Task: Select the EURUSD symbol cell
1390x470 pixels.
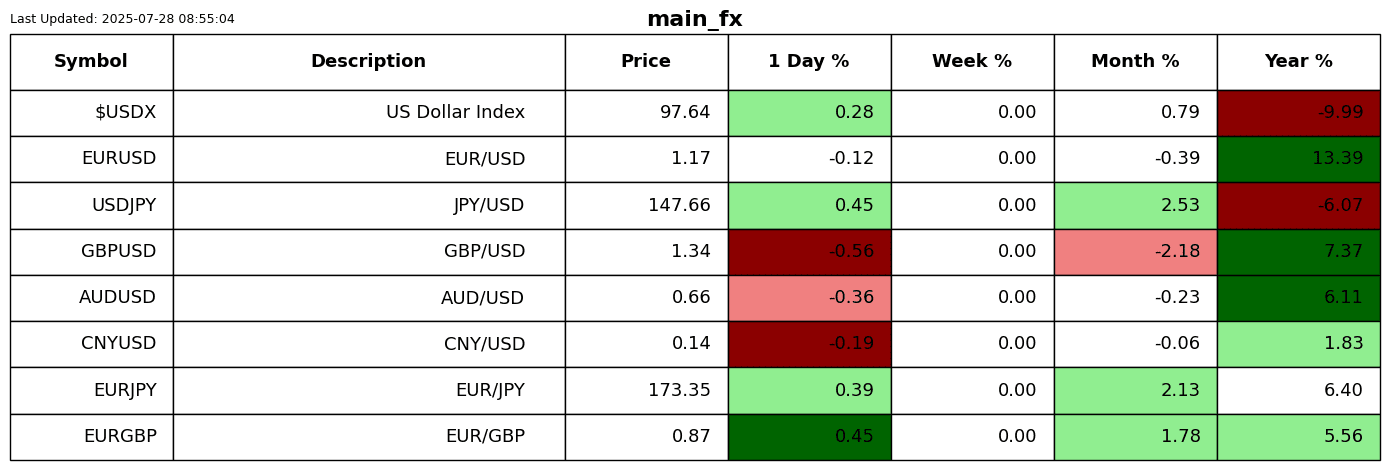Action: click(91, 159)
